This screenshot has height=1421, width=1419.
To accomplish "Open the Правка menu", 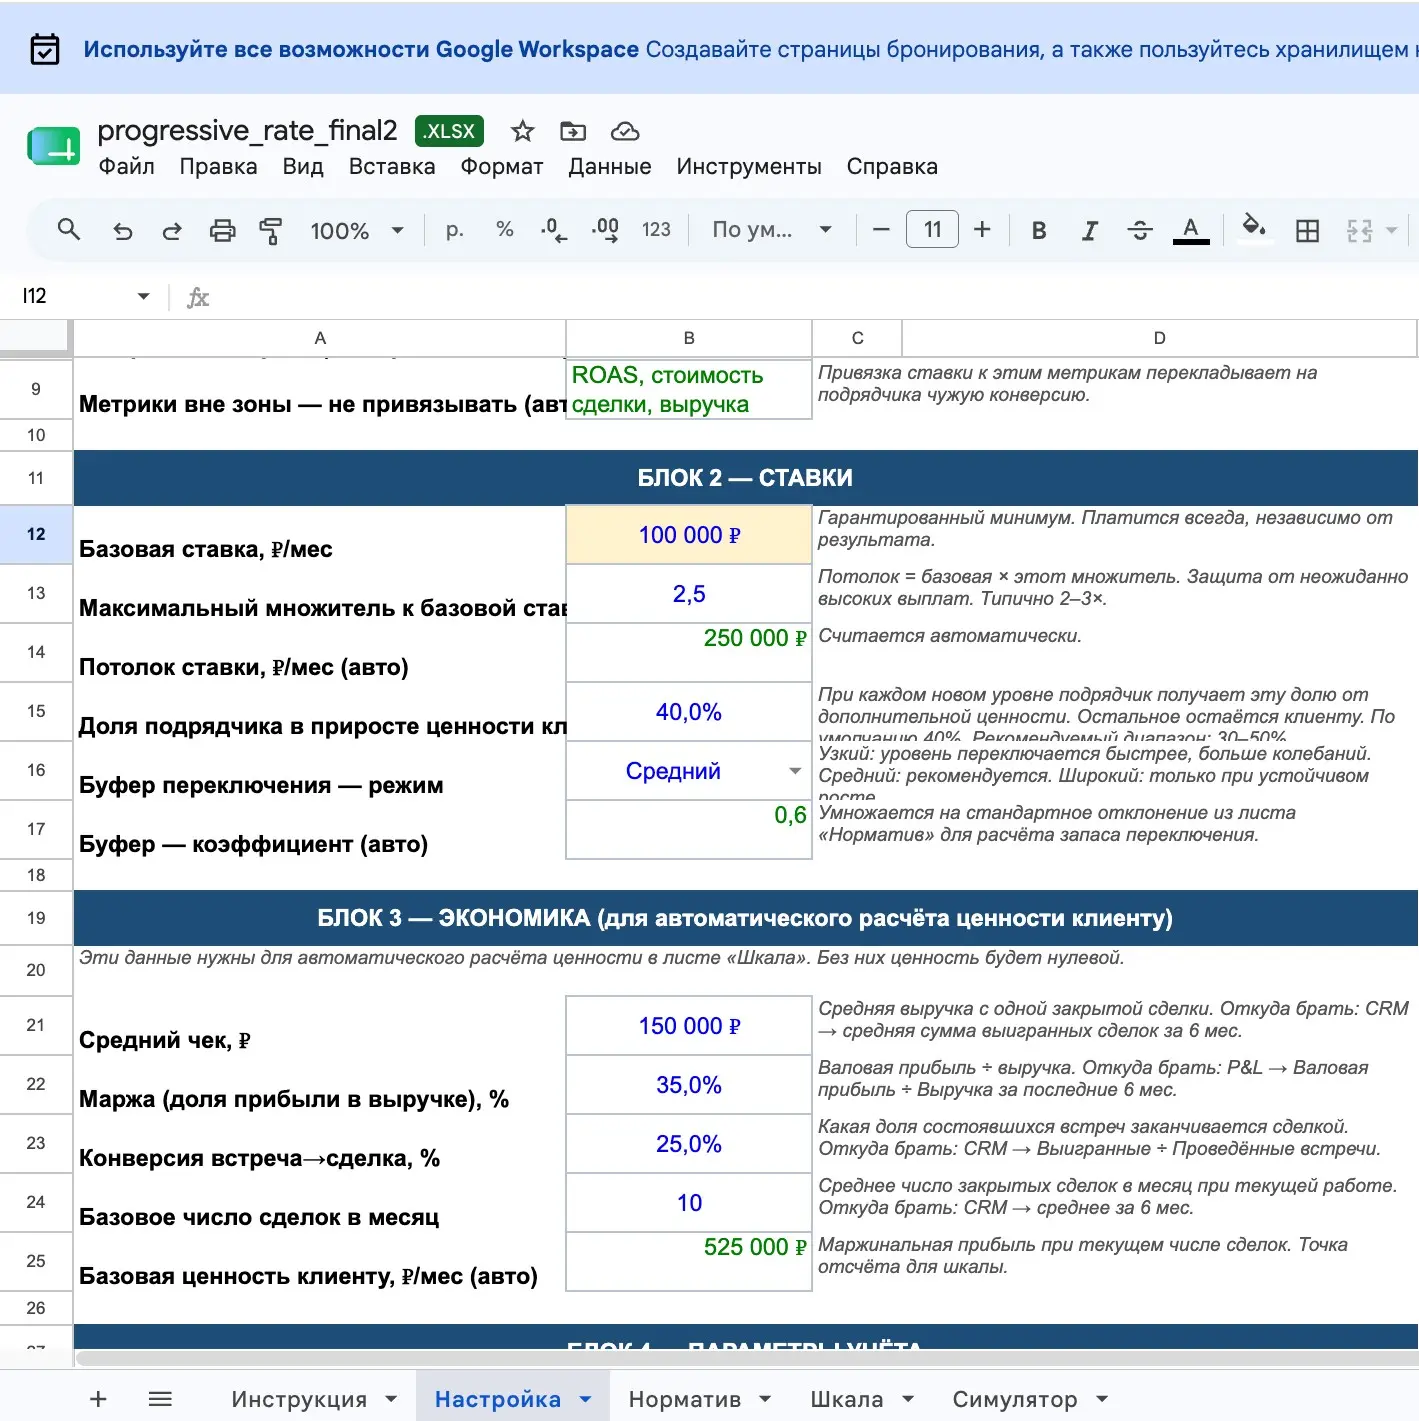I will pos(218,166).
